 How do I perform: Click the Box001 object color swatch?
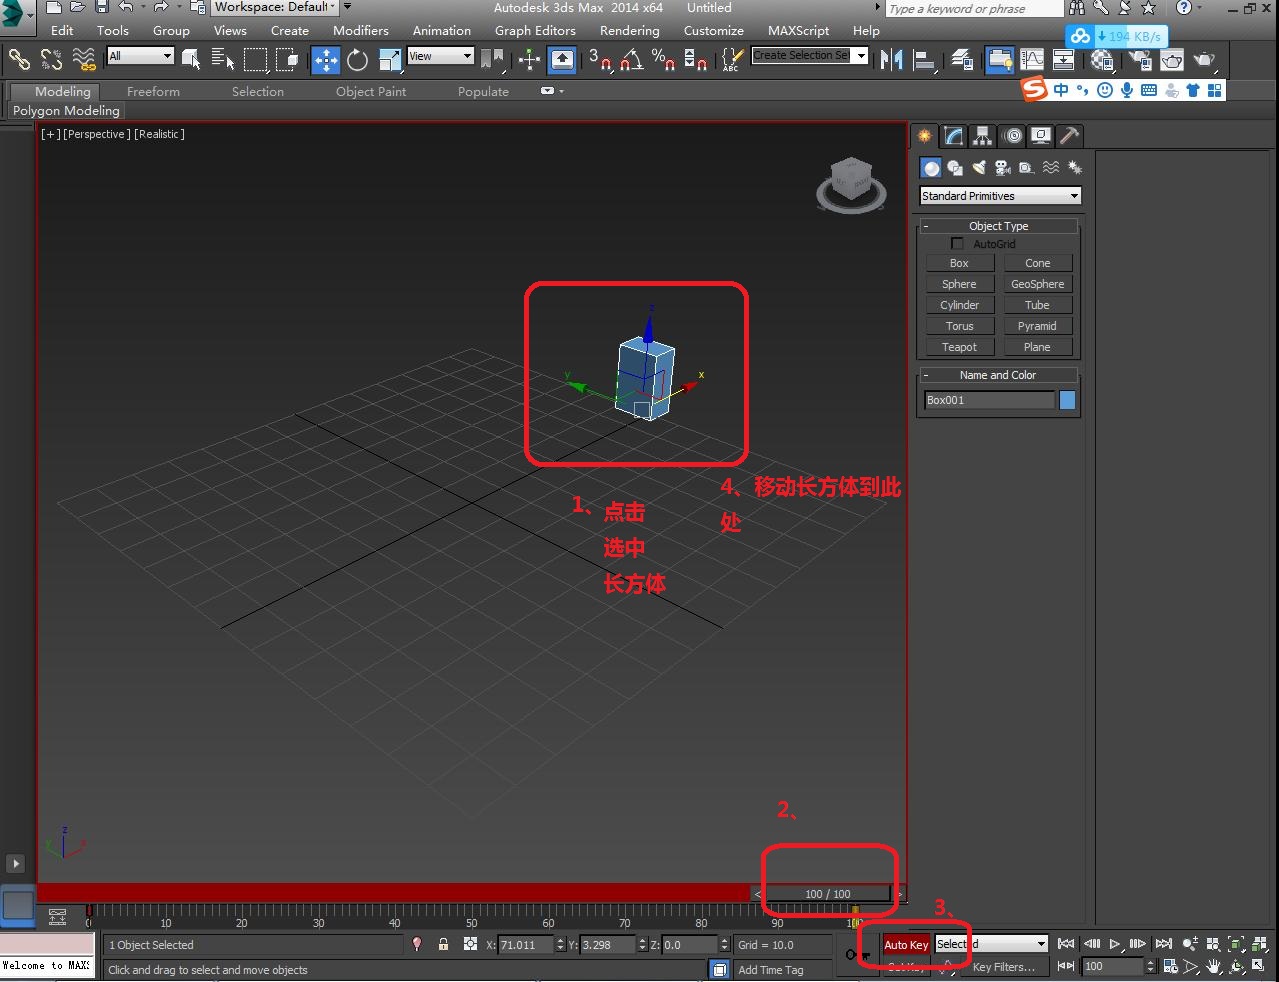[1068, 400]
